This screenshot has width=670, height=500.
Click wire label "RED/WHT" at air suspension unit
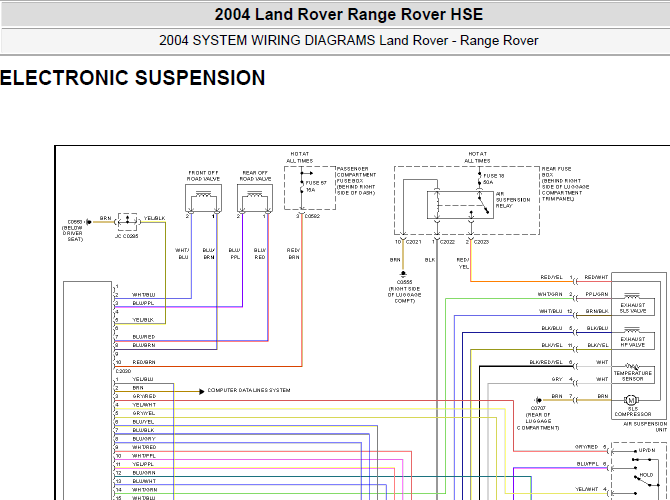596,277
